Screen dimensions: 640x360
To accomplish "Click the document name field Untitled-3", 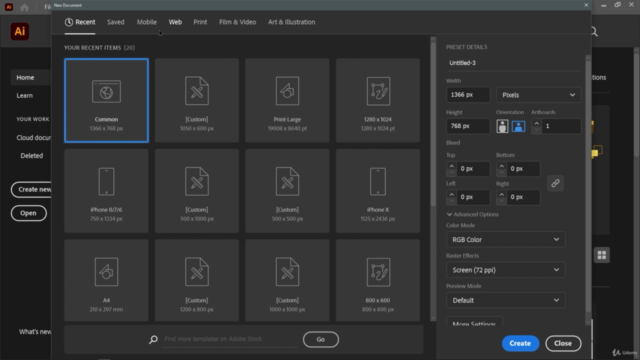I will (513, 63).
